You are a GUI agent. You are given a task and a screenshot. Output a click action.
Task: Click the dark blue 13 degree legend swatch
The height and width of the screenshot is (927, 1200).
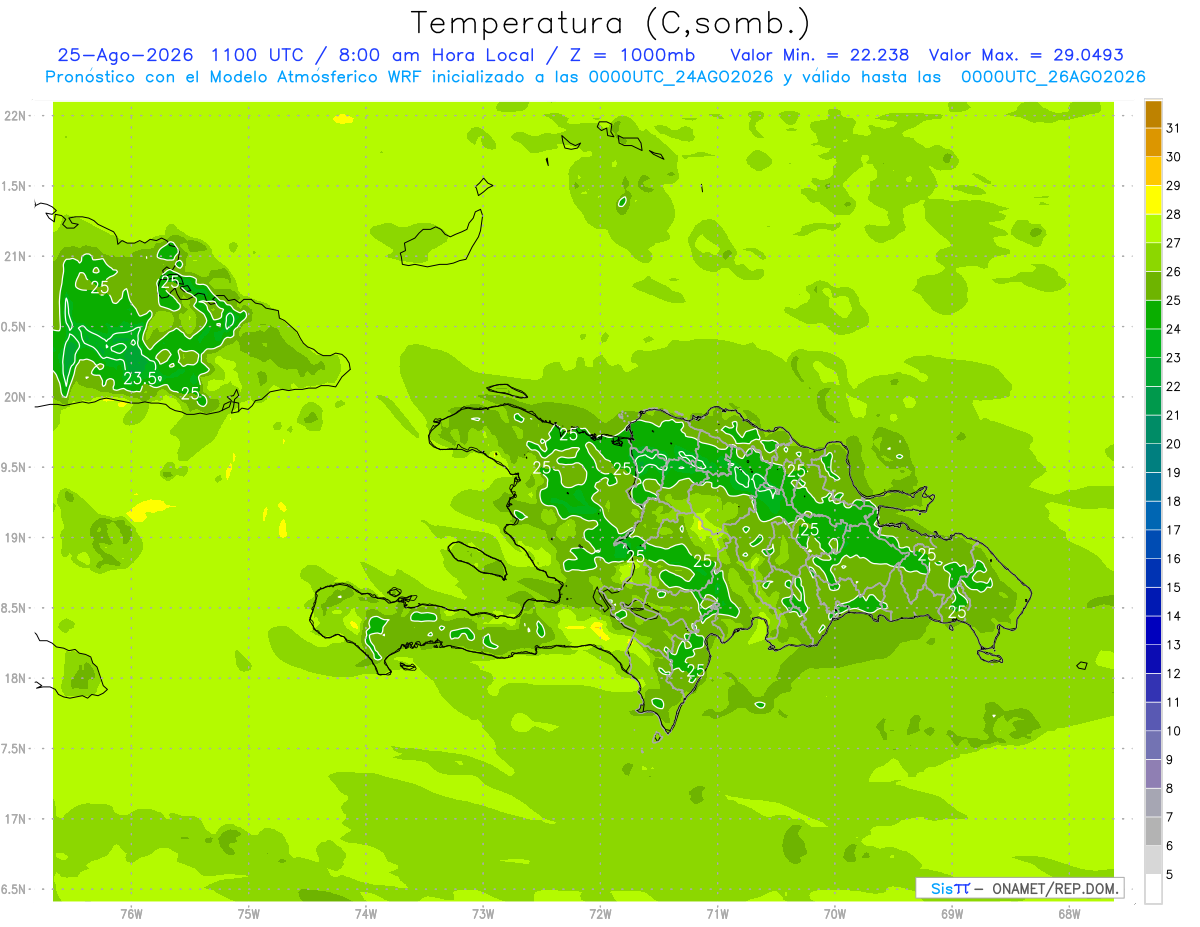(1153, 631)
